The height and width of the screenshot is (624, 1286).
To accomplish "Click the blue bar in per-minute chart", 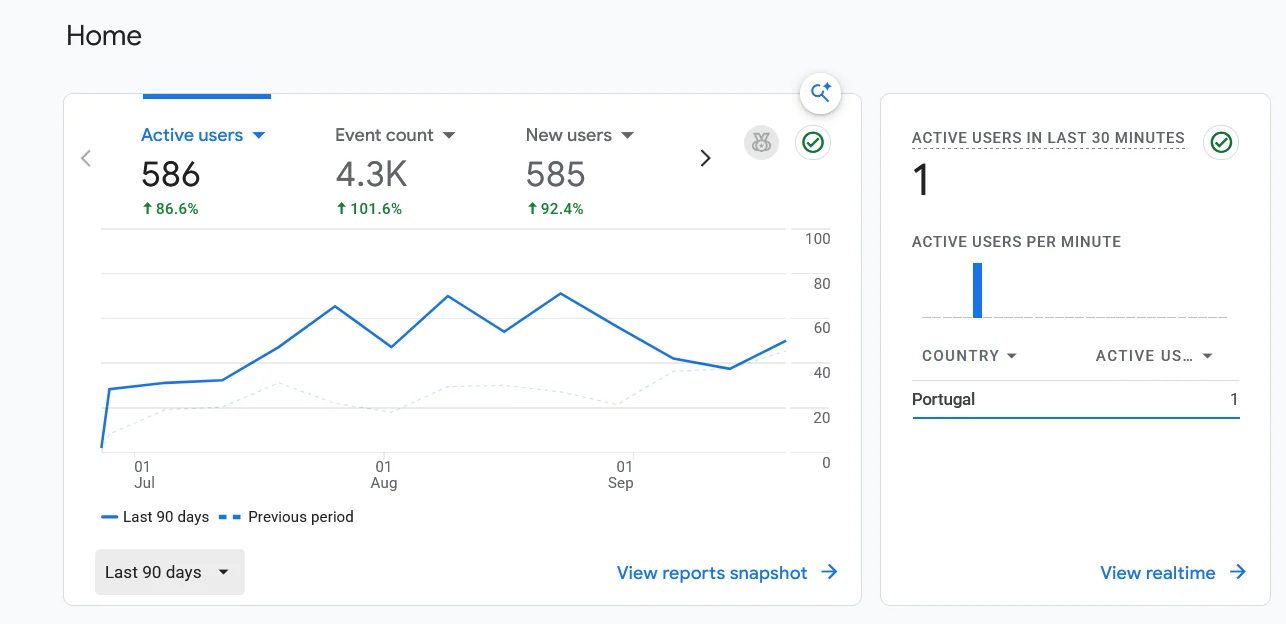I will [x=977, y=291].
